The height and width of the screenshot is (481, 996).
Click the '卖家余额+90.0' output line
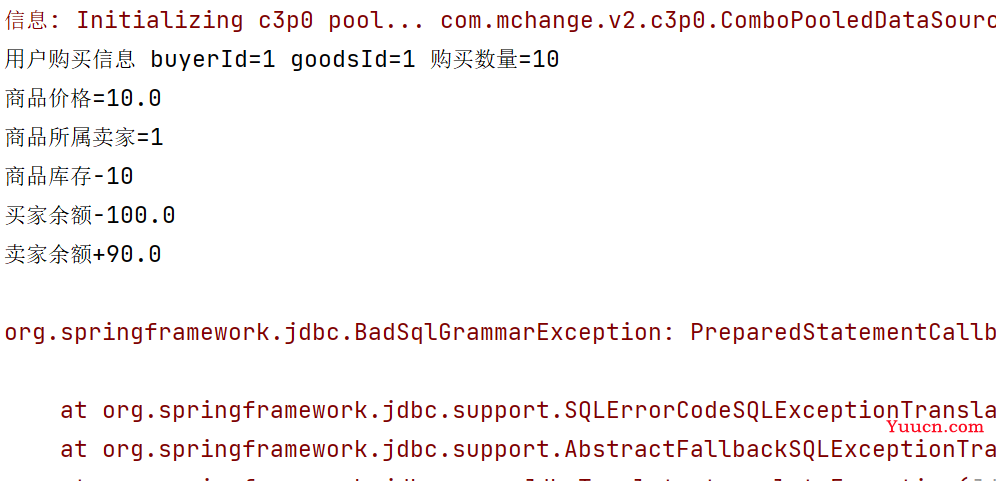coord(83,254)
